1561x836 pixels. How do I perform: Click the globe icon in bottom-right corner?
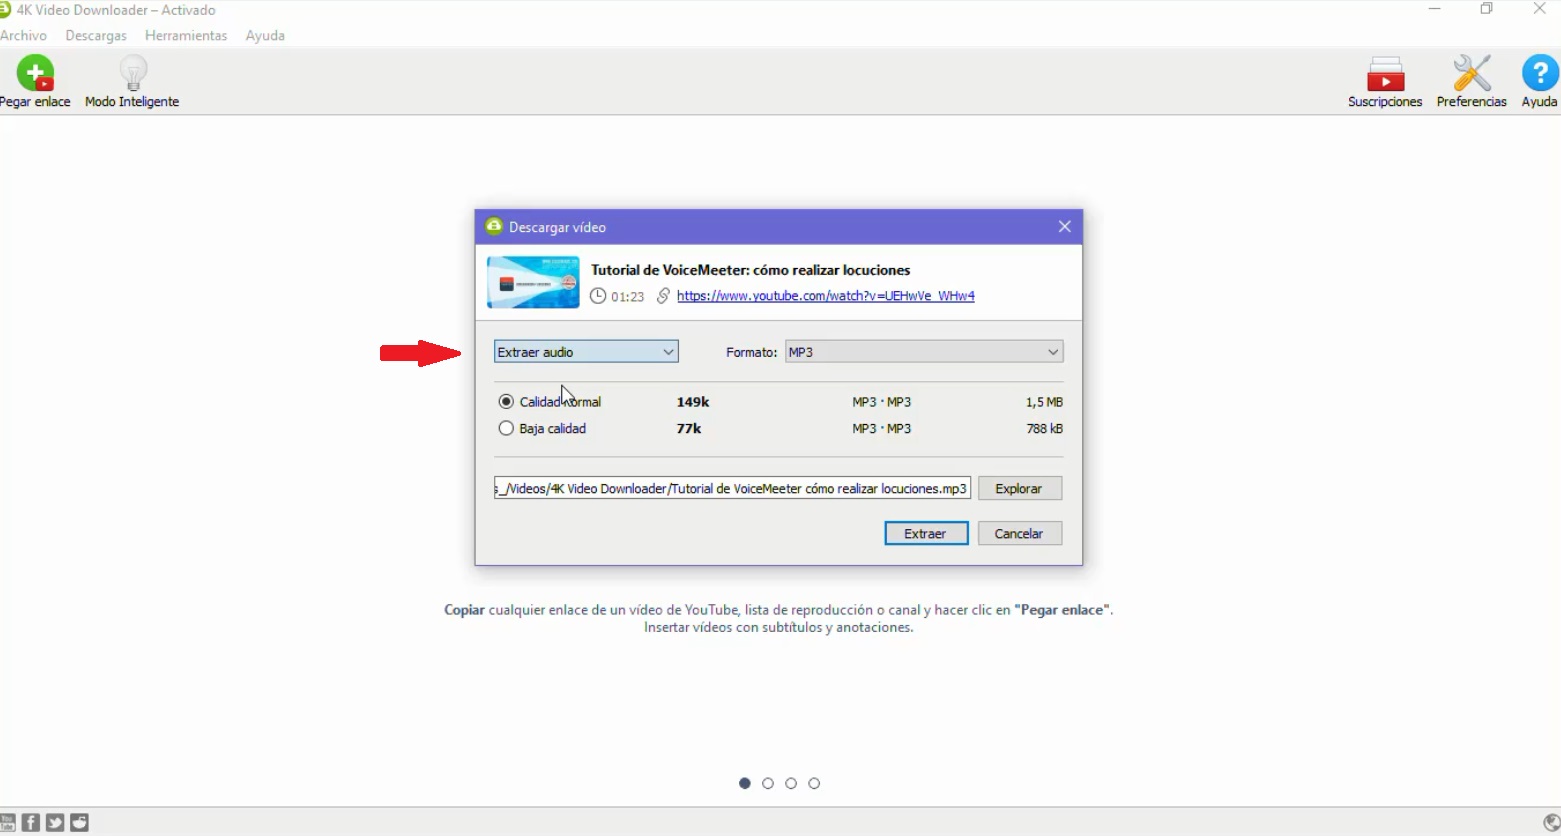1551,822
